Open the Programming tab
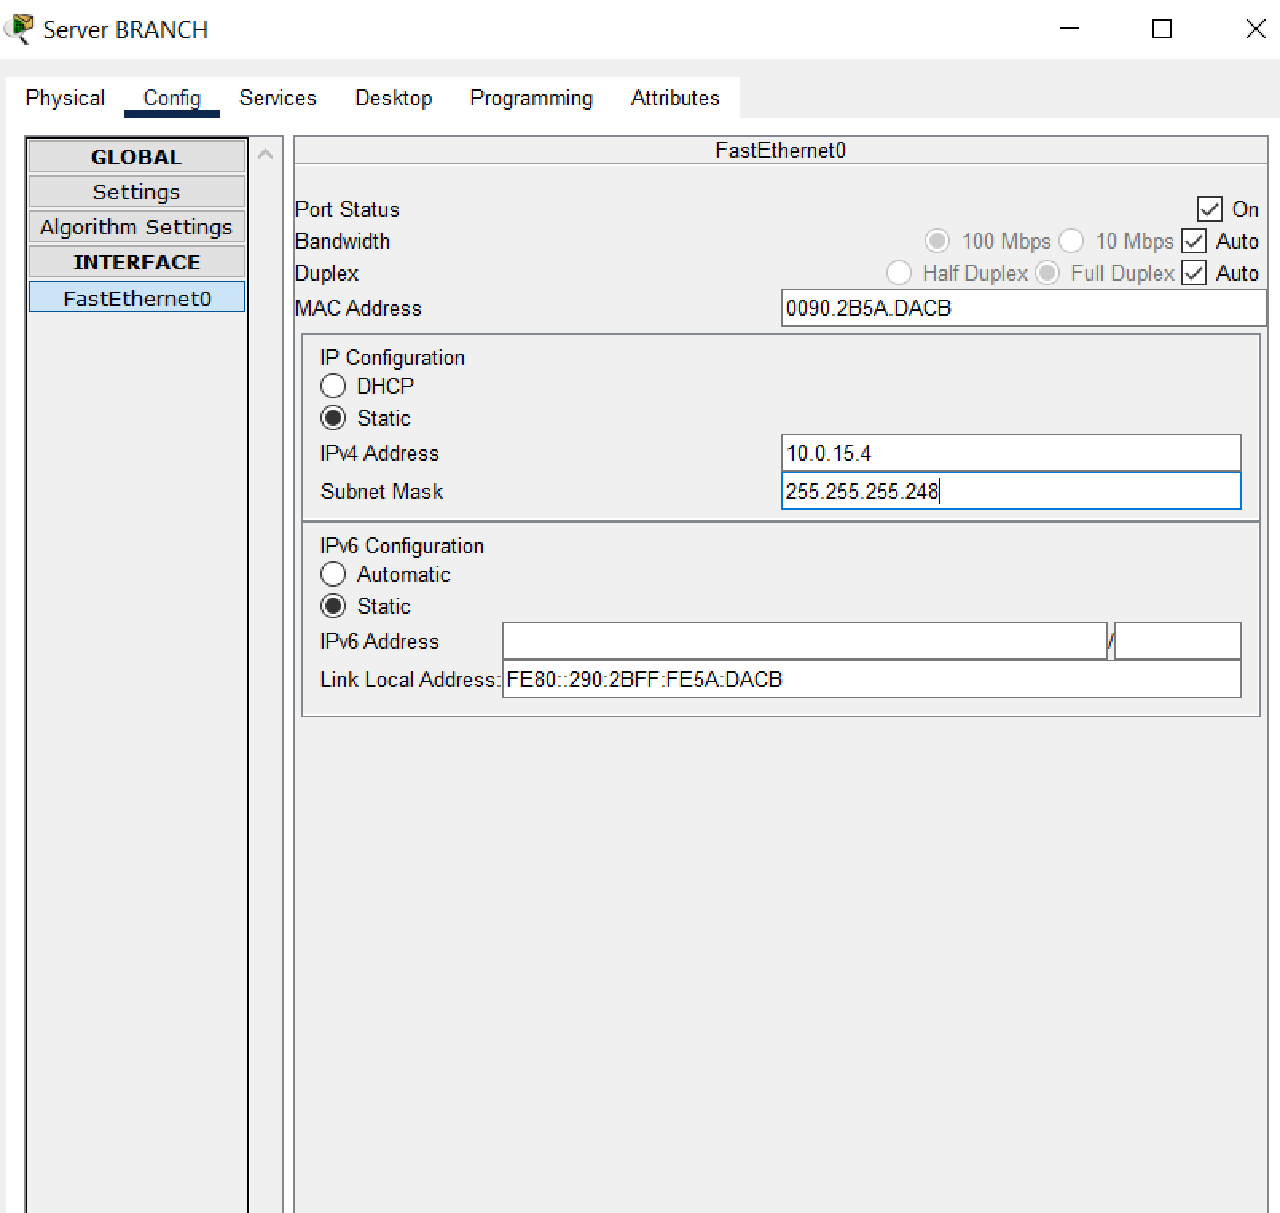 point(530,97)
